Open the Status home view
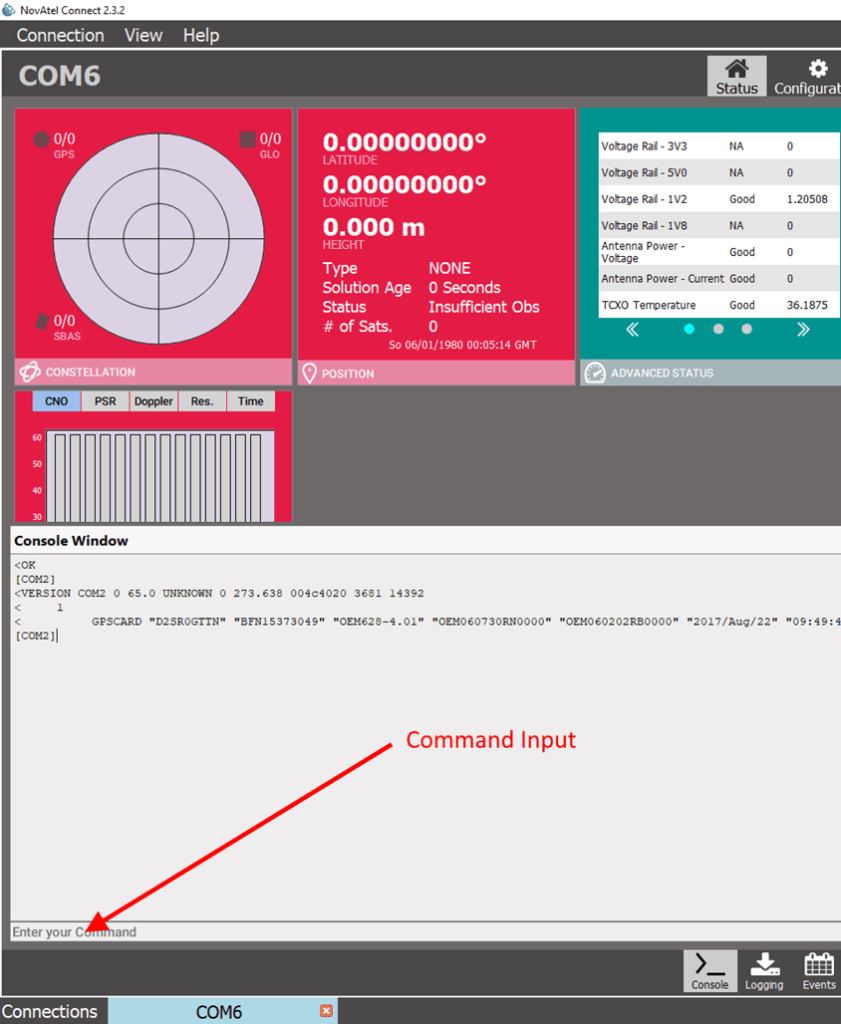Viewport: 841px width, 1024px height. tap(737, 76)
